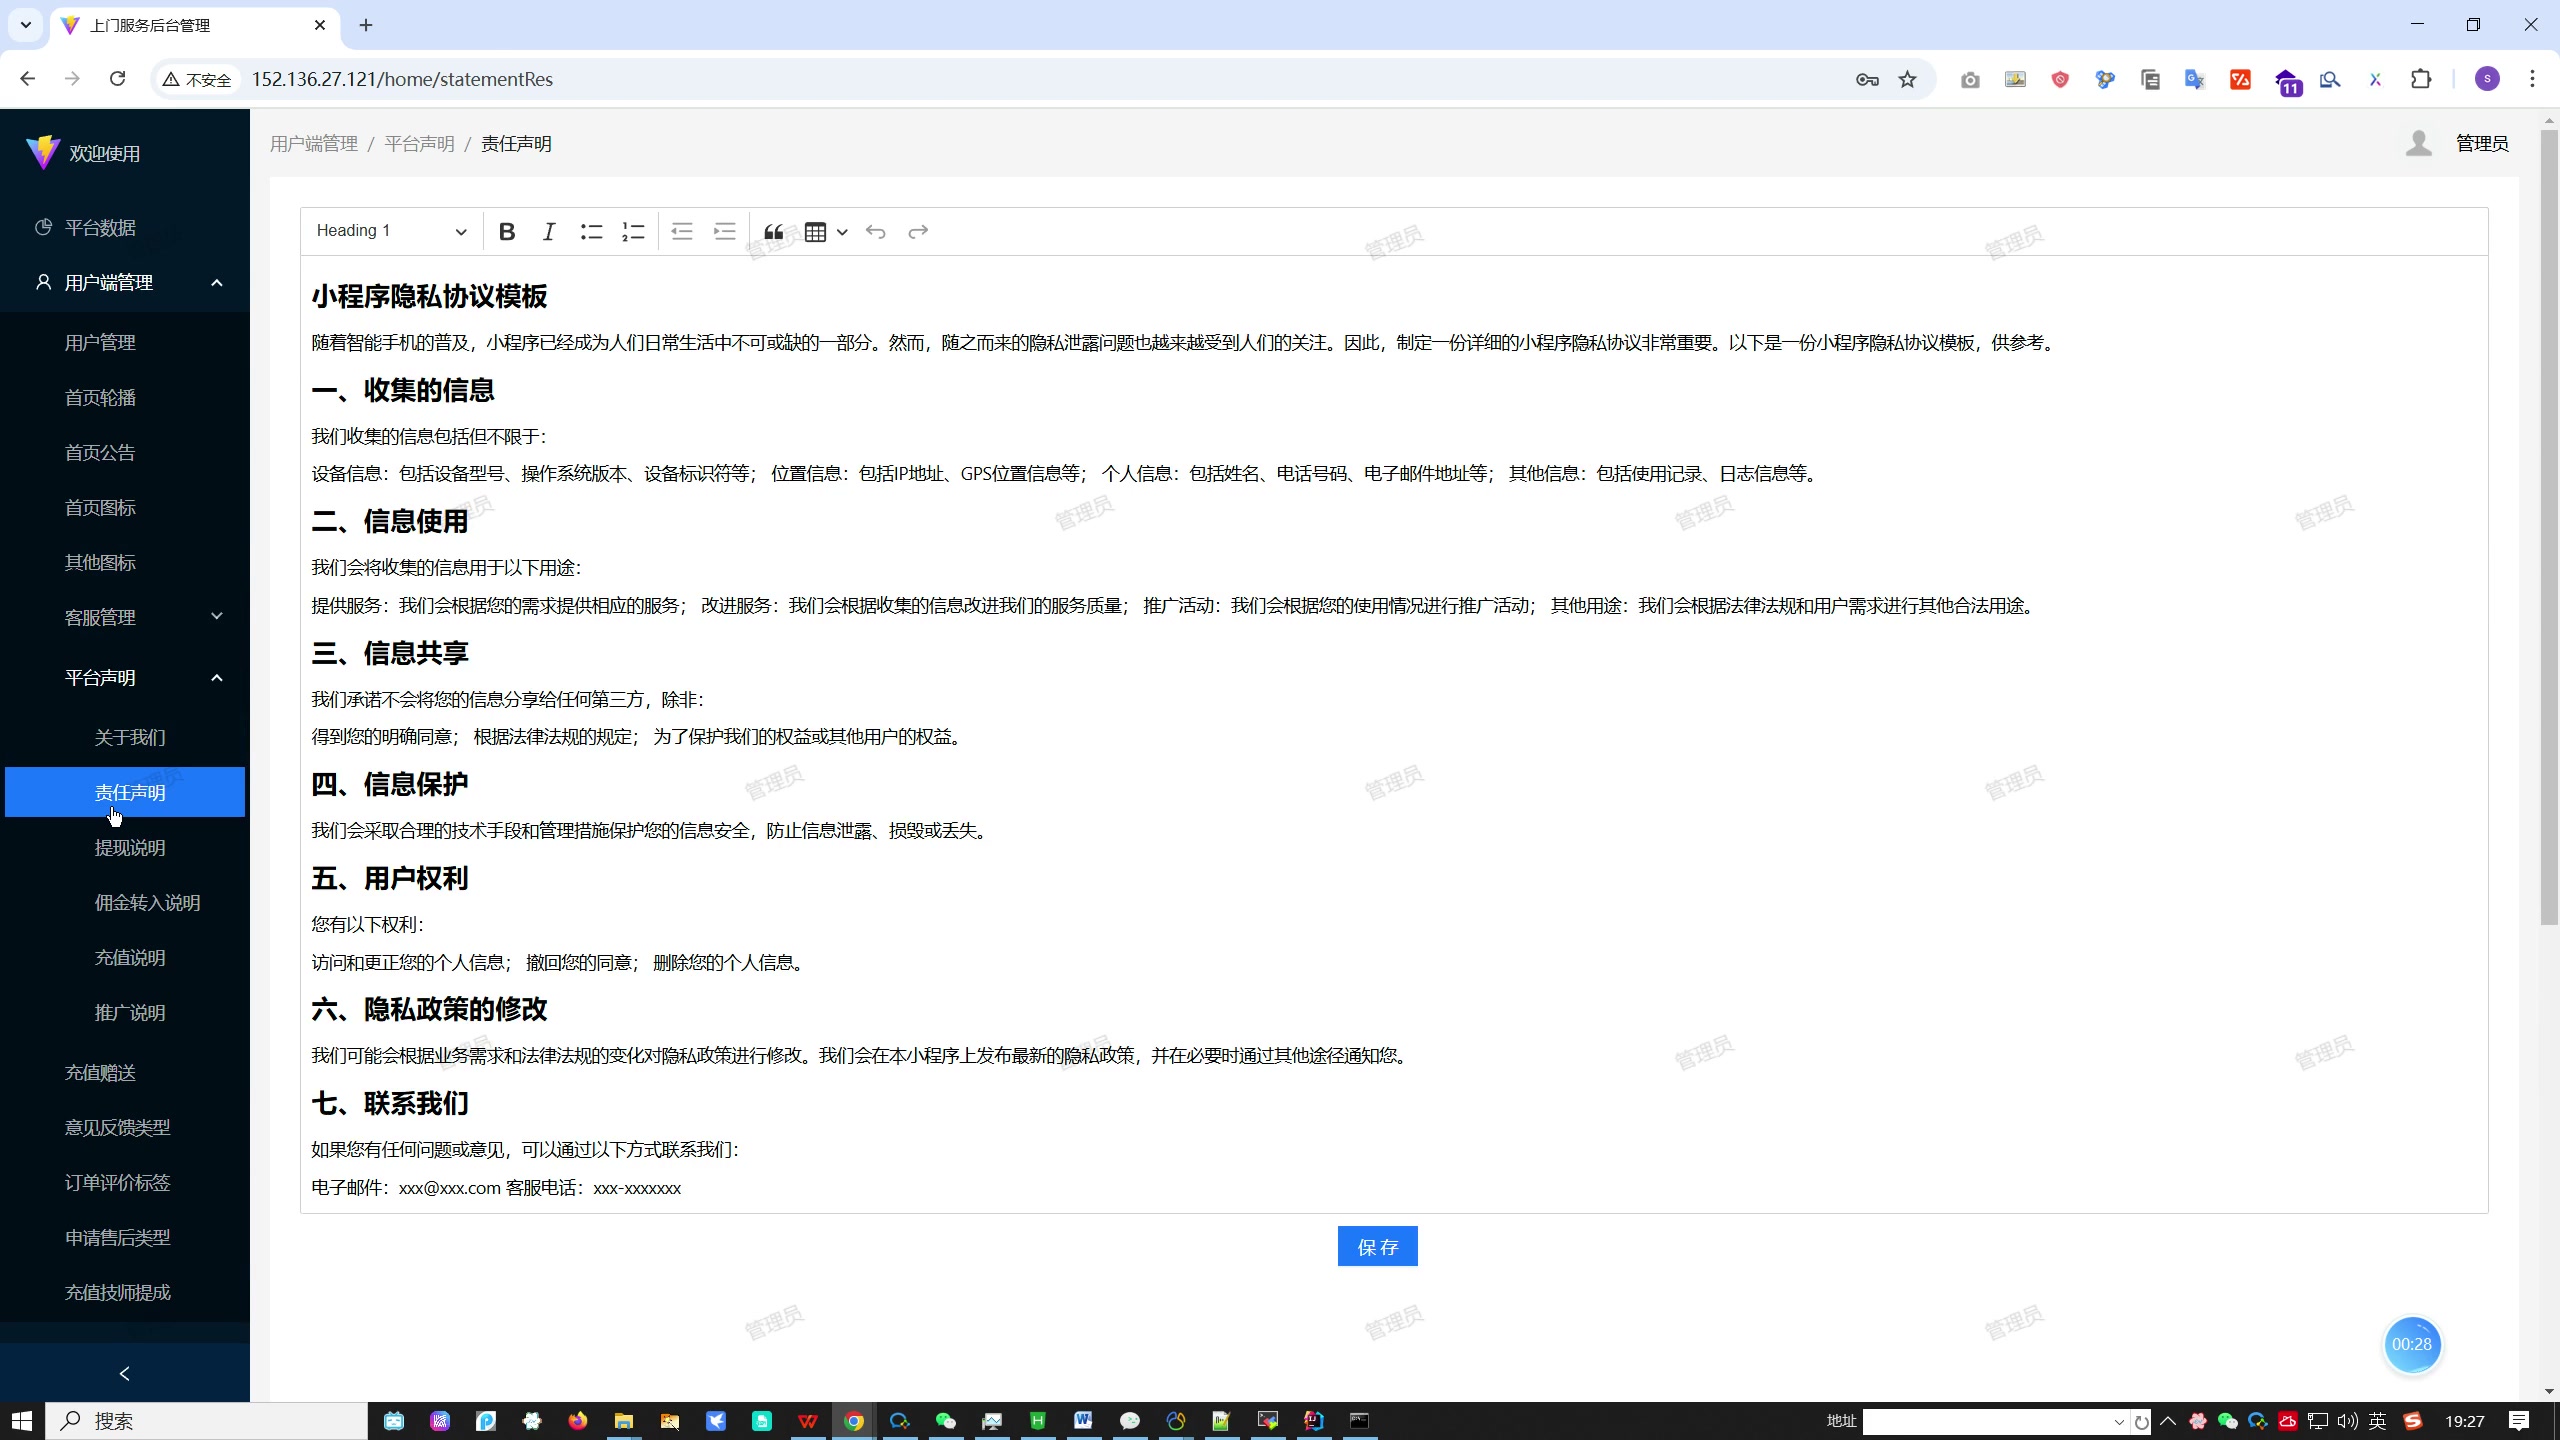Click the admin avatar icon
Screen dimensions: 2560x1440
point(2419,144)
